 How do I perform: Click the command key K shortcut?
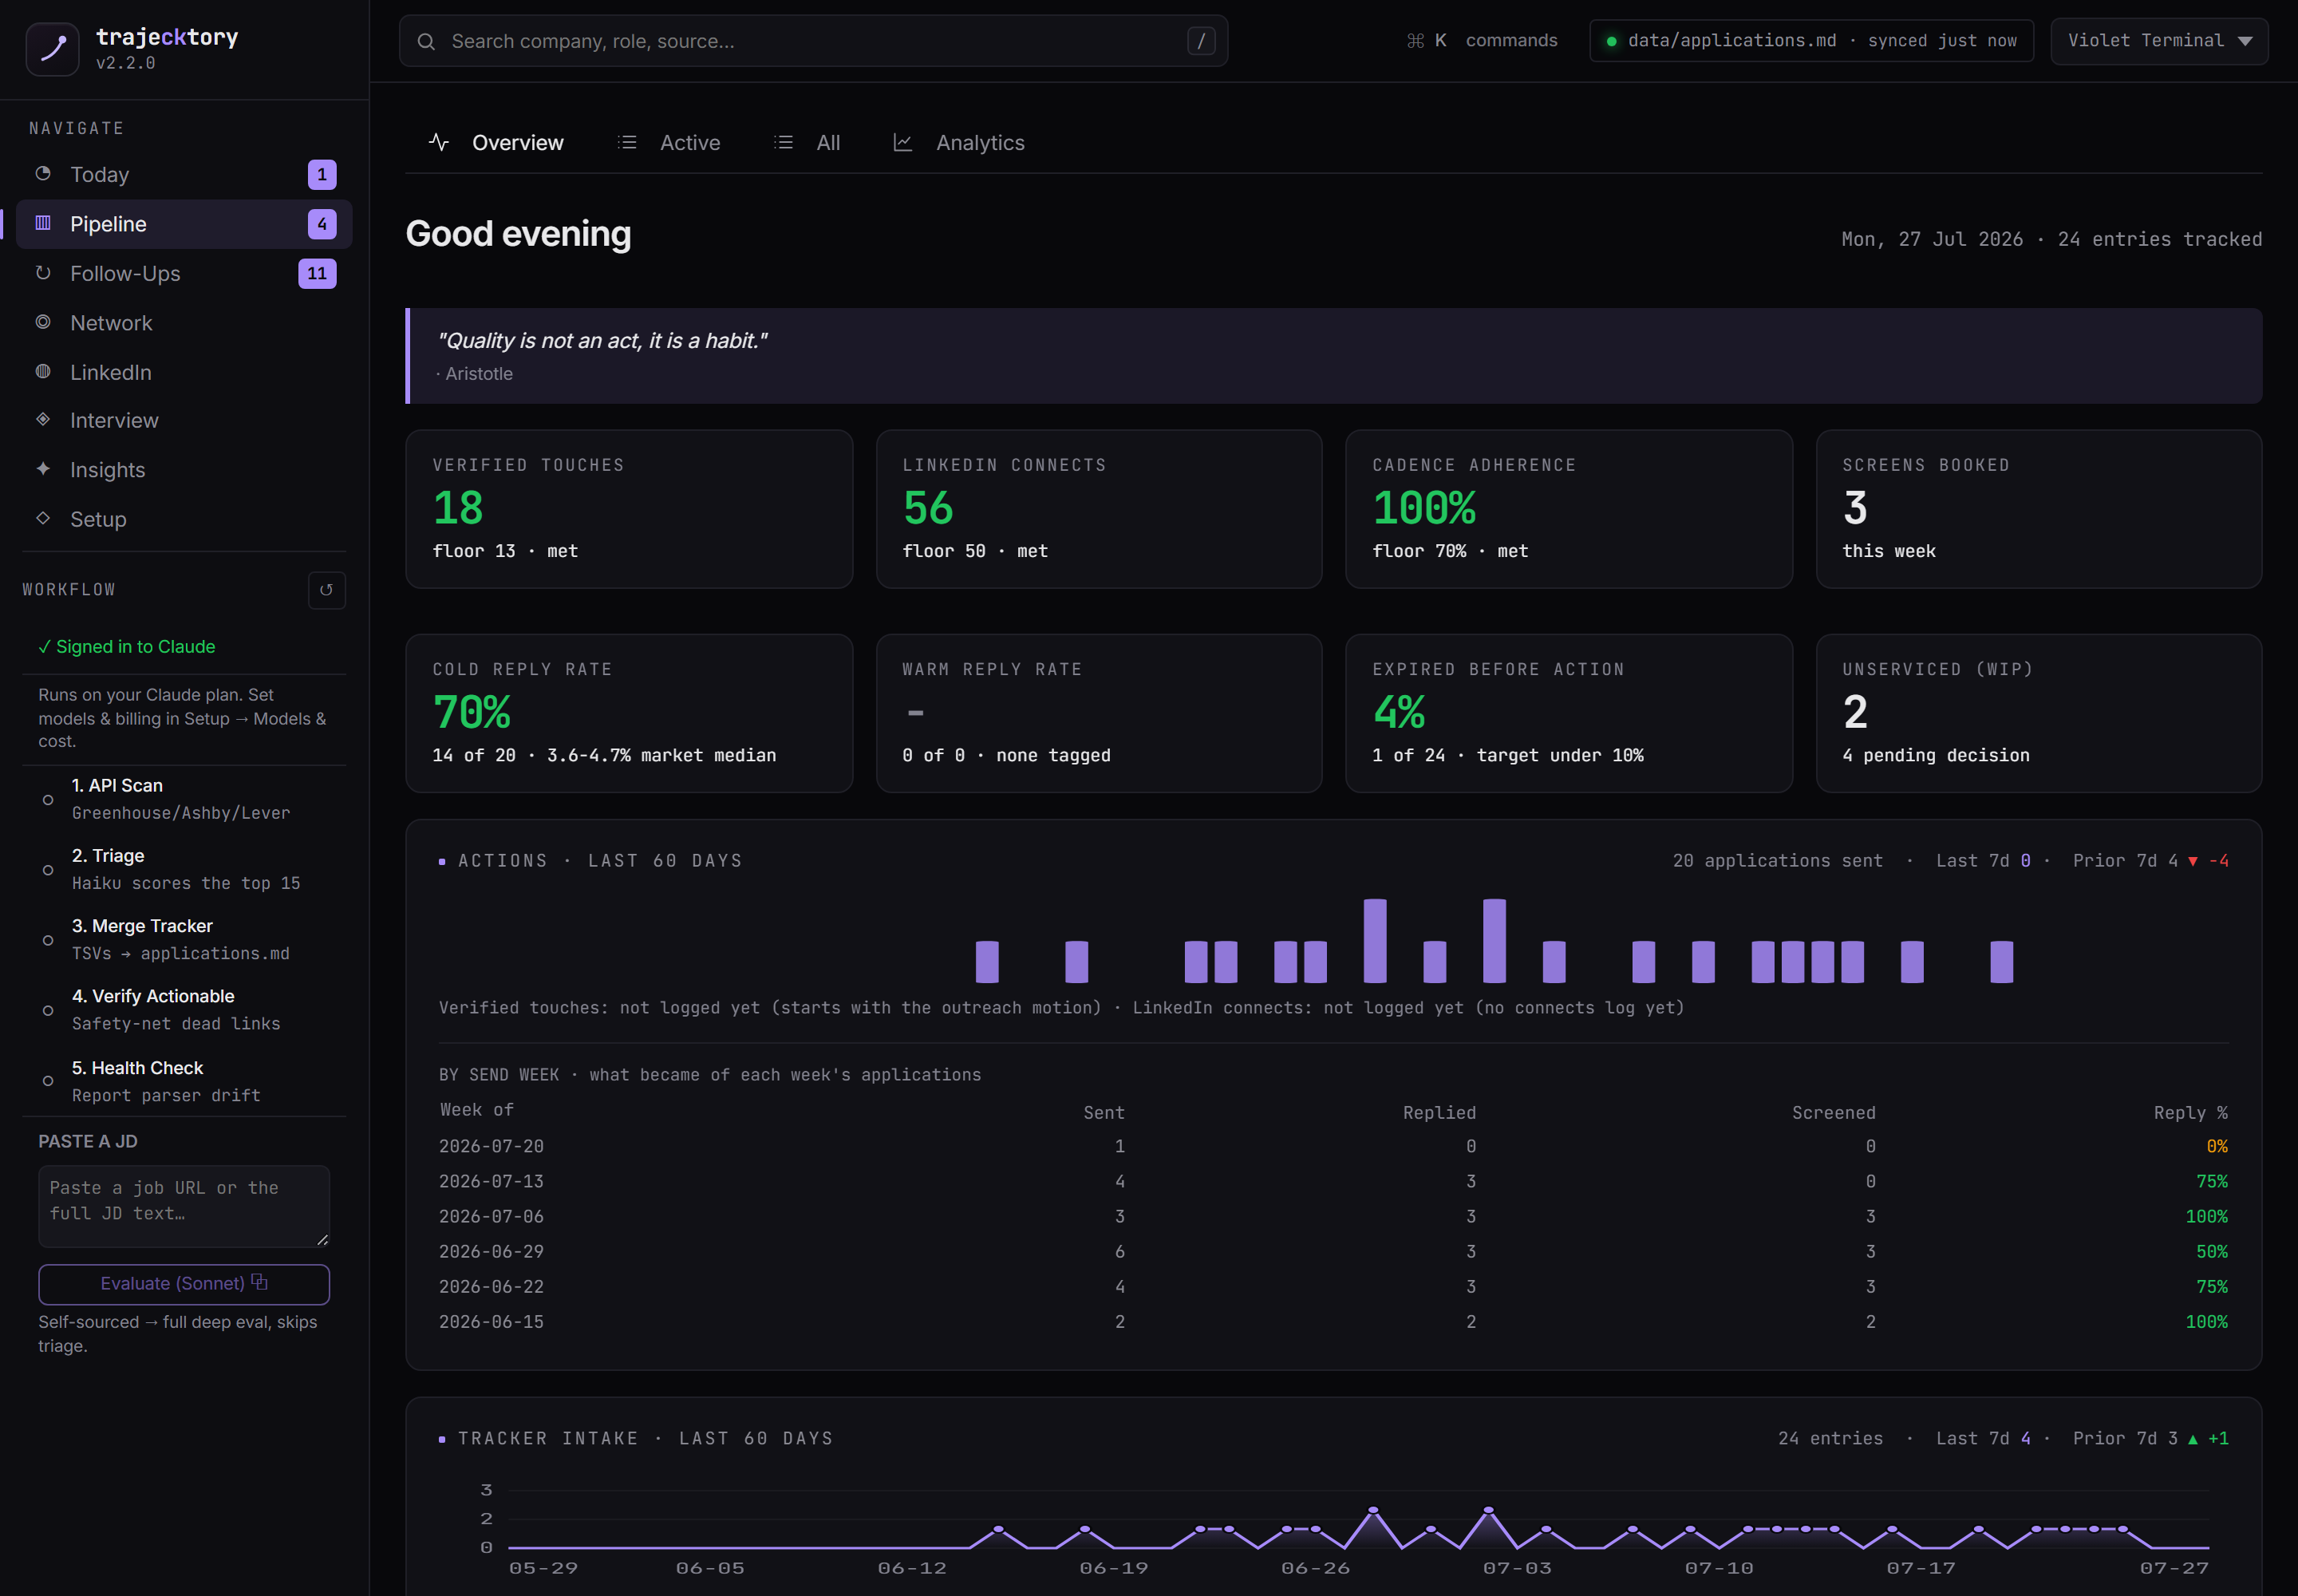[x=1427, y=41]
